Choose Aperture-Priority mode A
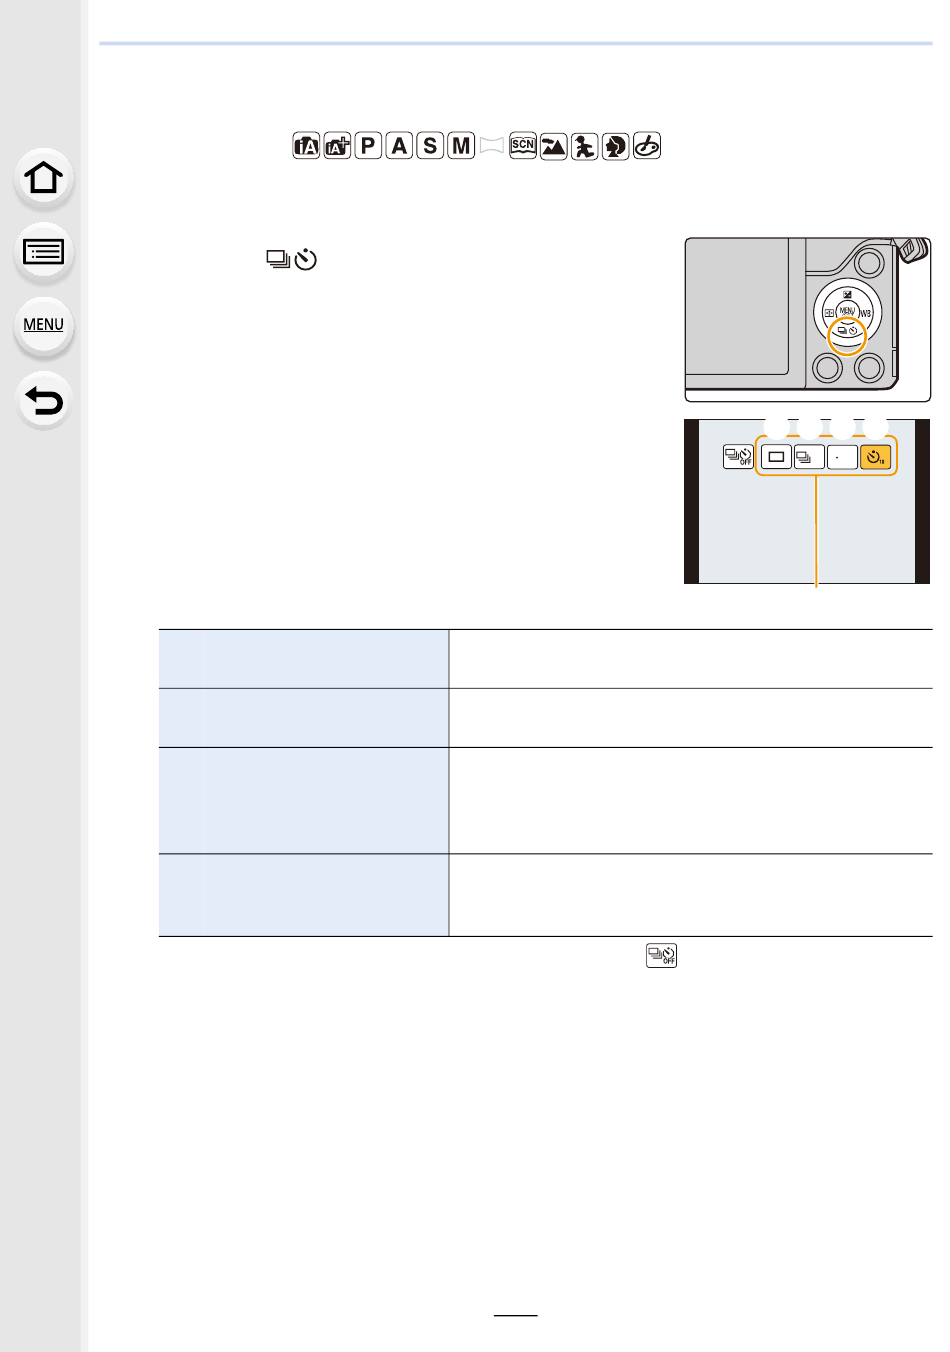The image size is (950, 1352). tap(399, 146)
